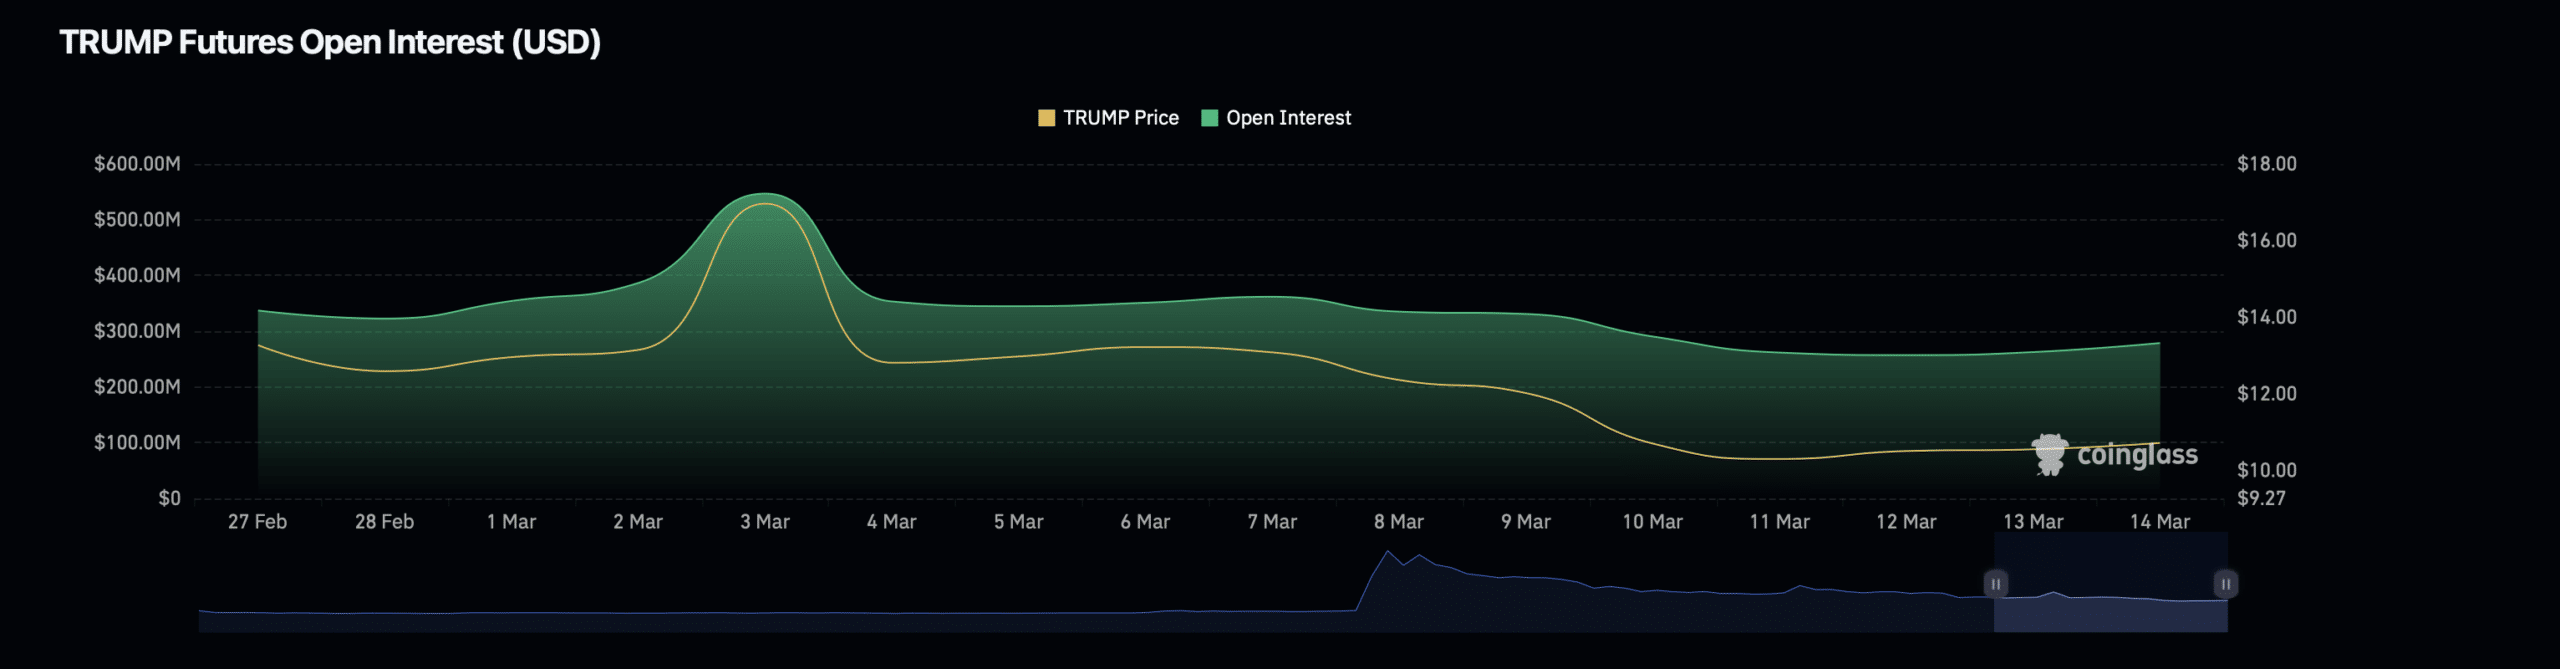This screenshot has height=669, width=2560.
Task: Click the $0 axis label
Action: coord(170,498)
